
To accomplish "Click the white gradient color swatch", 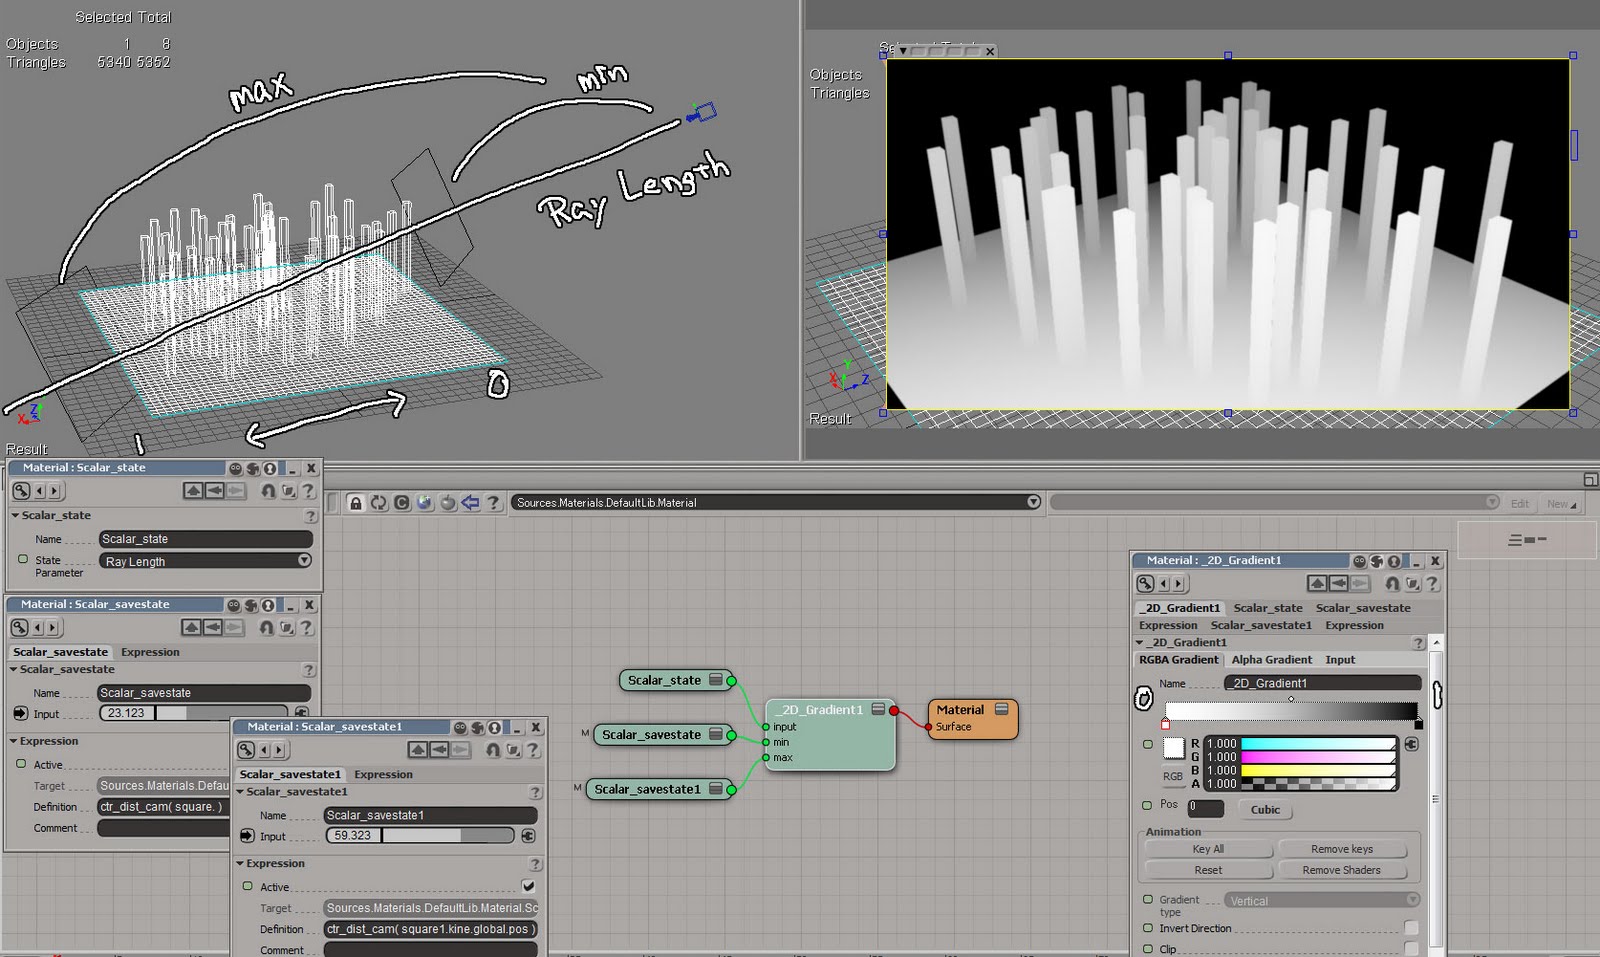I will pos(1173,746).
